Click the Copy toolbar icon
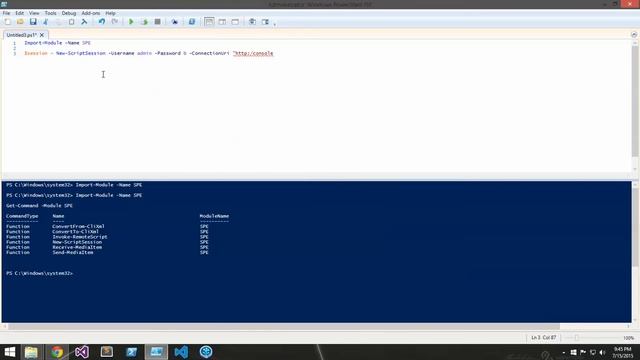Screen dimensions: 640x360 (x=58, y=22)
